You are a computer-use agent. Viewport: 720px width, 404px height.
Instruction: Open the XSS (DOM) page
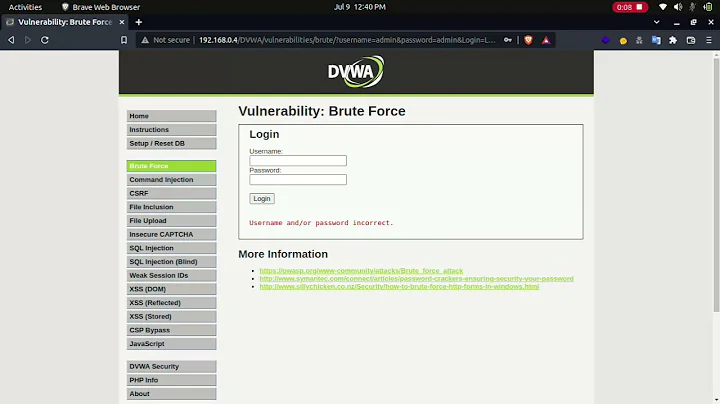click(x=171, y=289)
